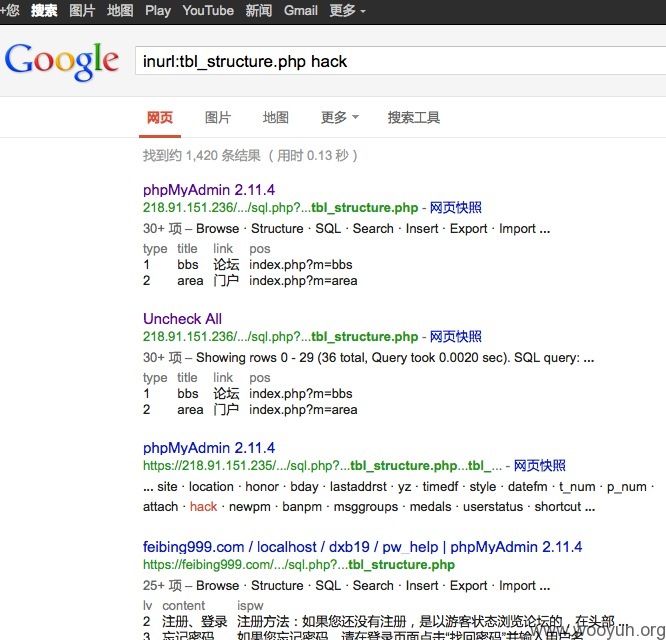
Task: Click the Google logo
Action: [62, 62]
